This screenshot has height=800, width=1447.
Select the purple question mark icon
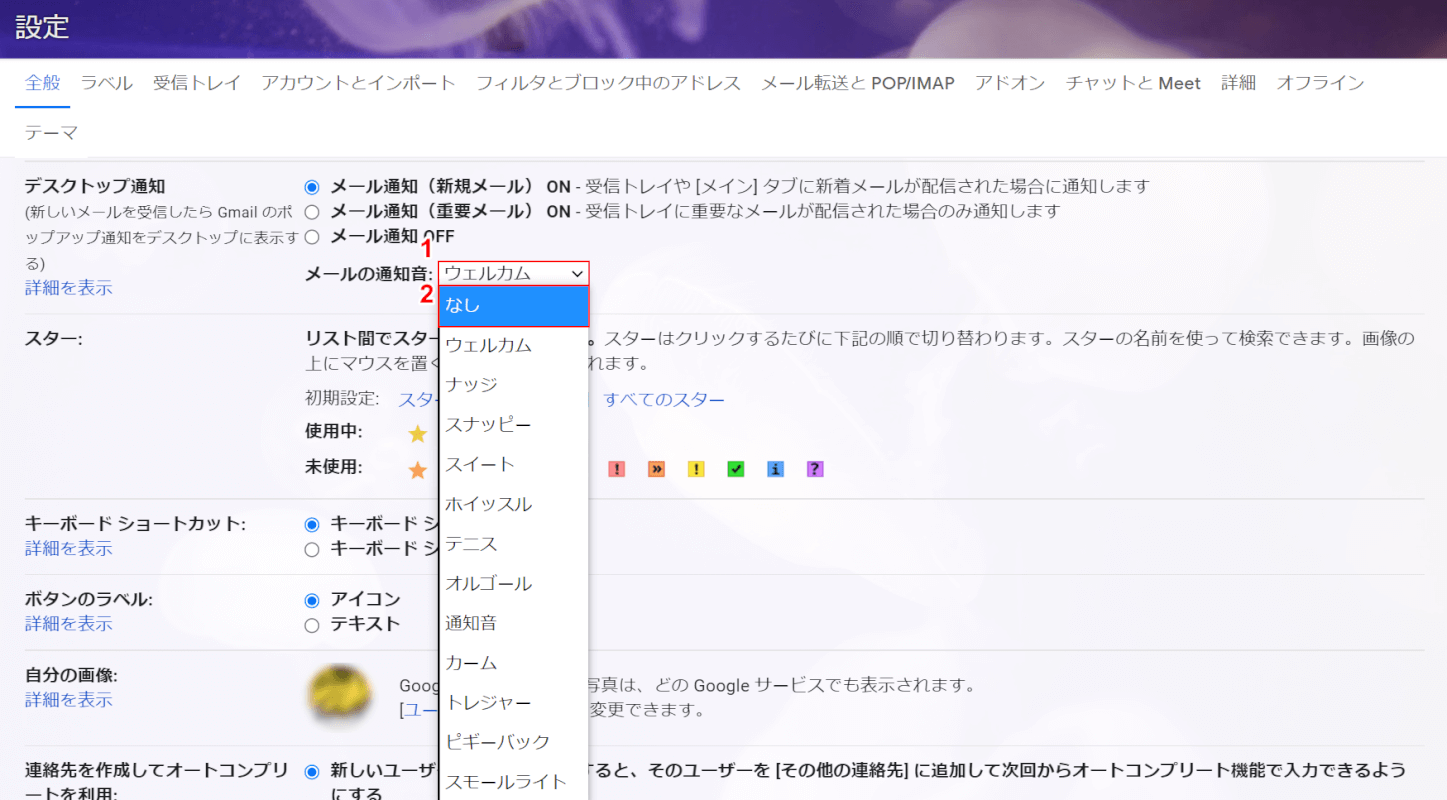(x=815, y=469)
